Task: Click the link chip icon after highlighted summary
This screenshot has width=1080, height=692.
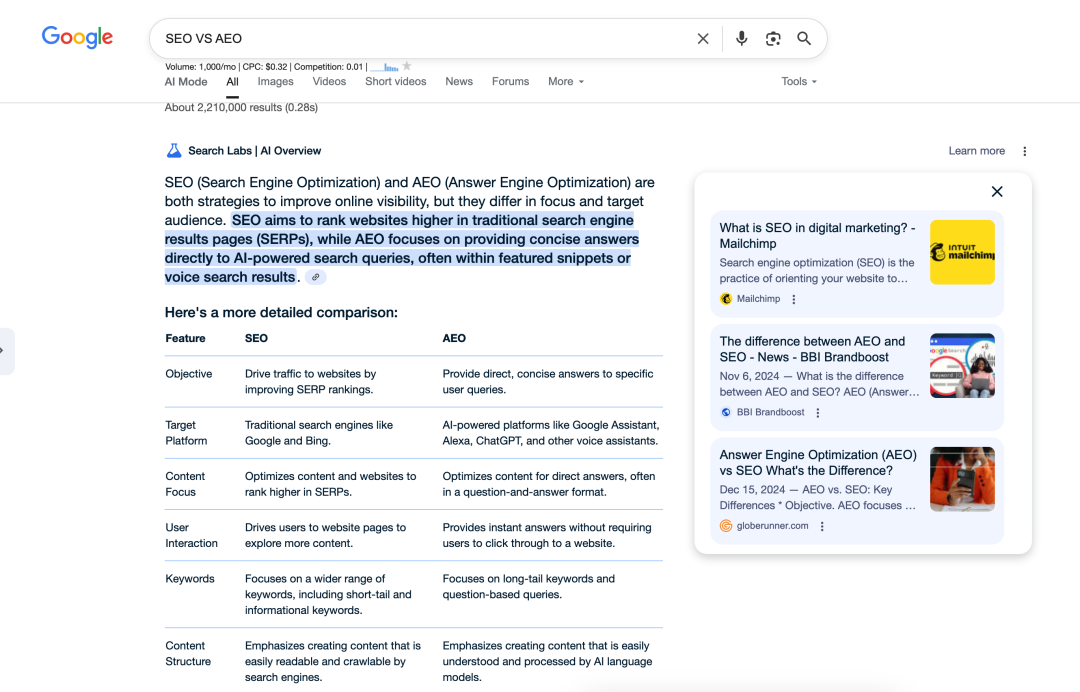Action: pos(316,277)
